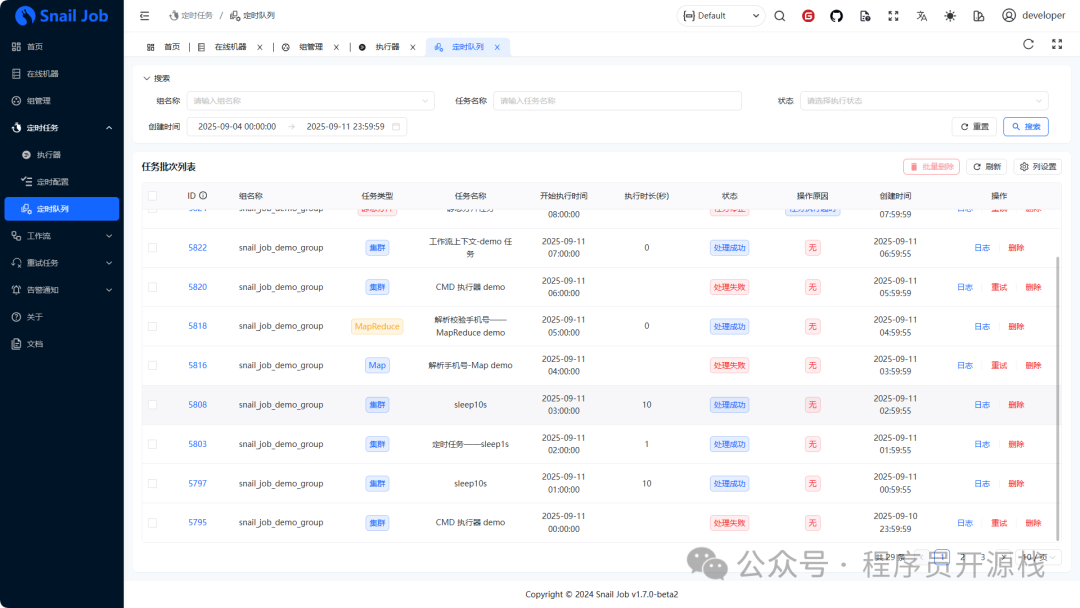The width and height of the screenshot is (1080, 608).
Task: Toggle light/dark theme sun icon
Action: click(950, 16)
